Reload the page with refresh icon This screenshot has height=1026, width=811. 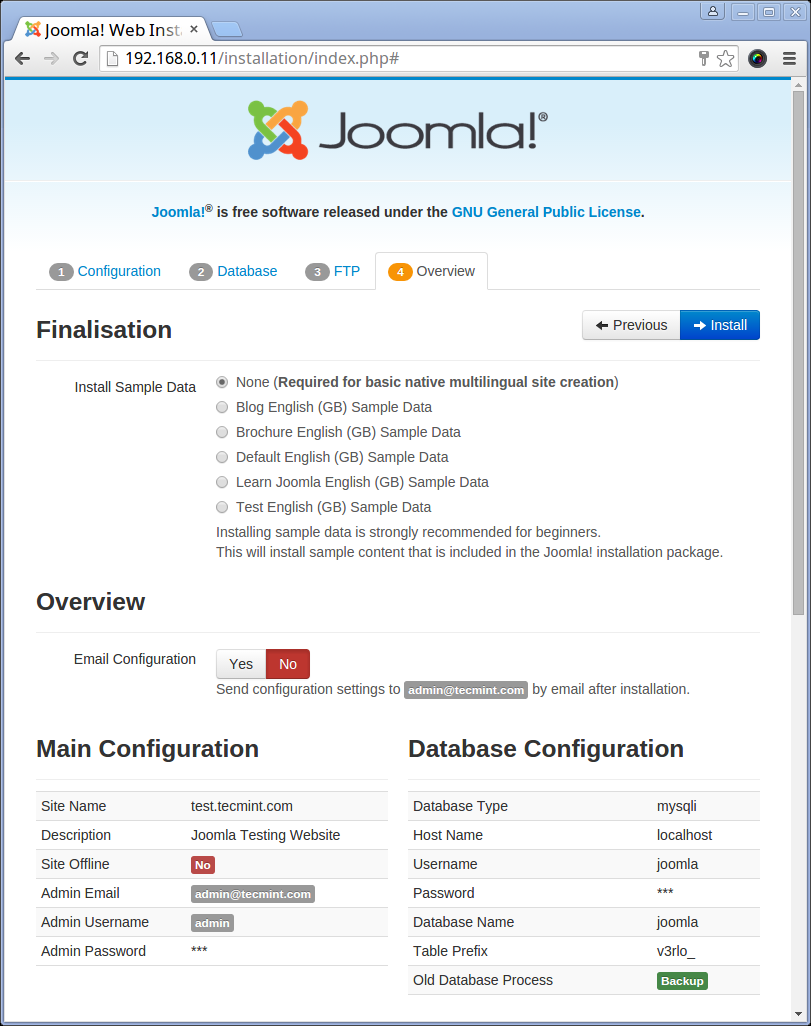(x=80, y=59)
